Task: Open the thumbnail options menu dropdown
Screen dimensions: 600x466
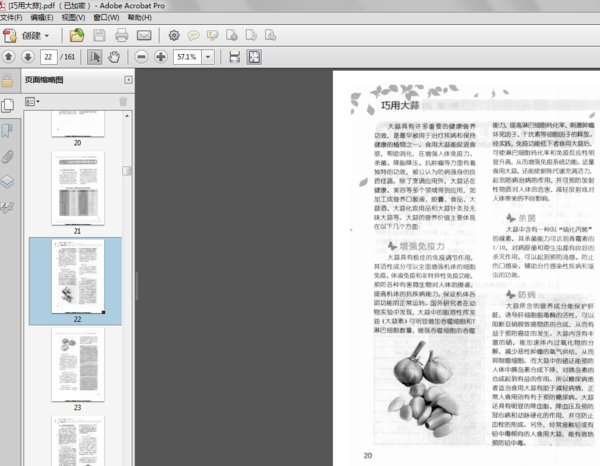Action: 32,101
